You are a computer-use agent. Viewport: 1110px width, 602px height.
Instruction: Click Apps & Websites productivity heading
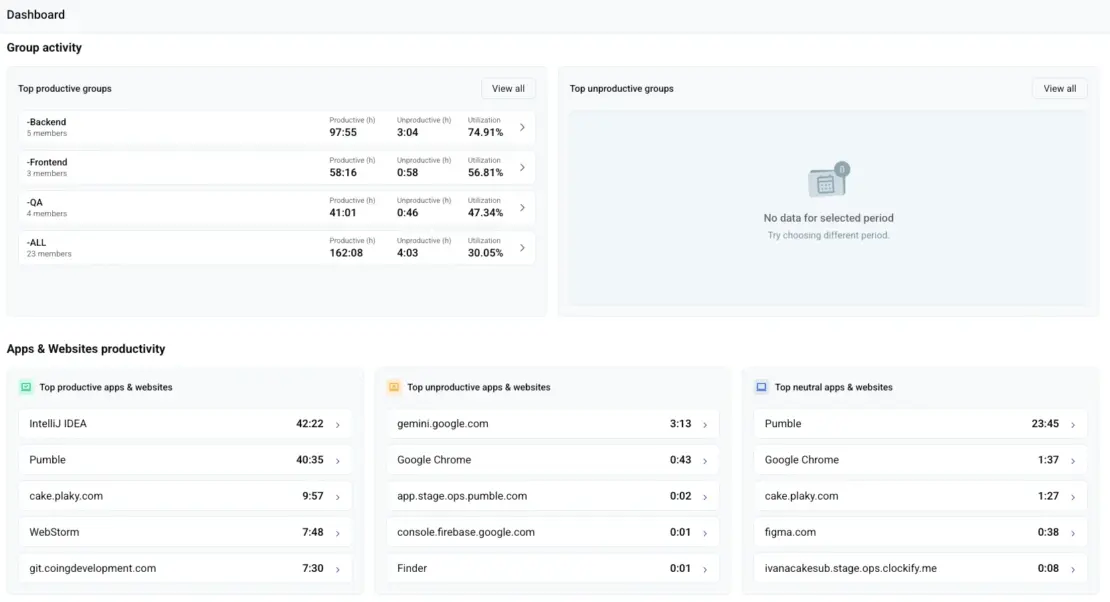86,349
